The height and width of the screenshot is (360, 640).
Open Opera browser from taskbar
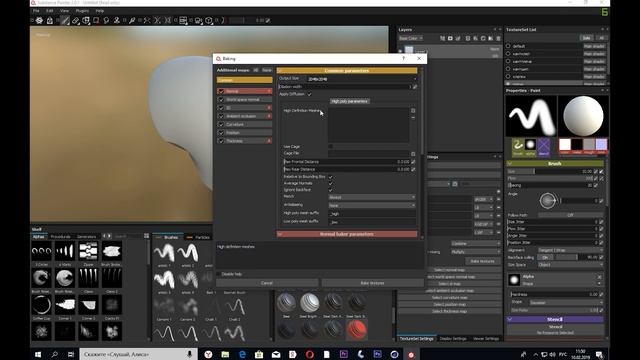click(310, 354)
